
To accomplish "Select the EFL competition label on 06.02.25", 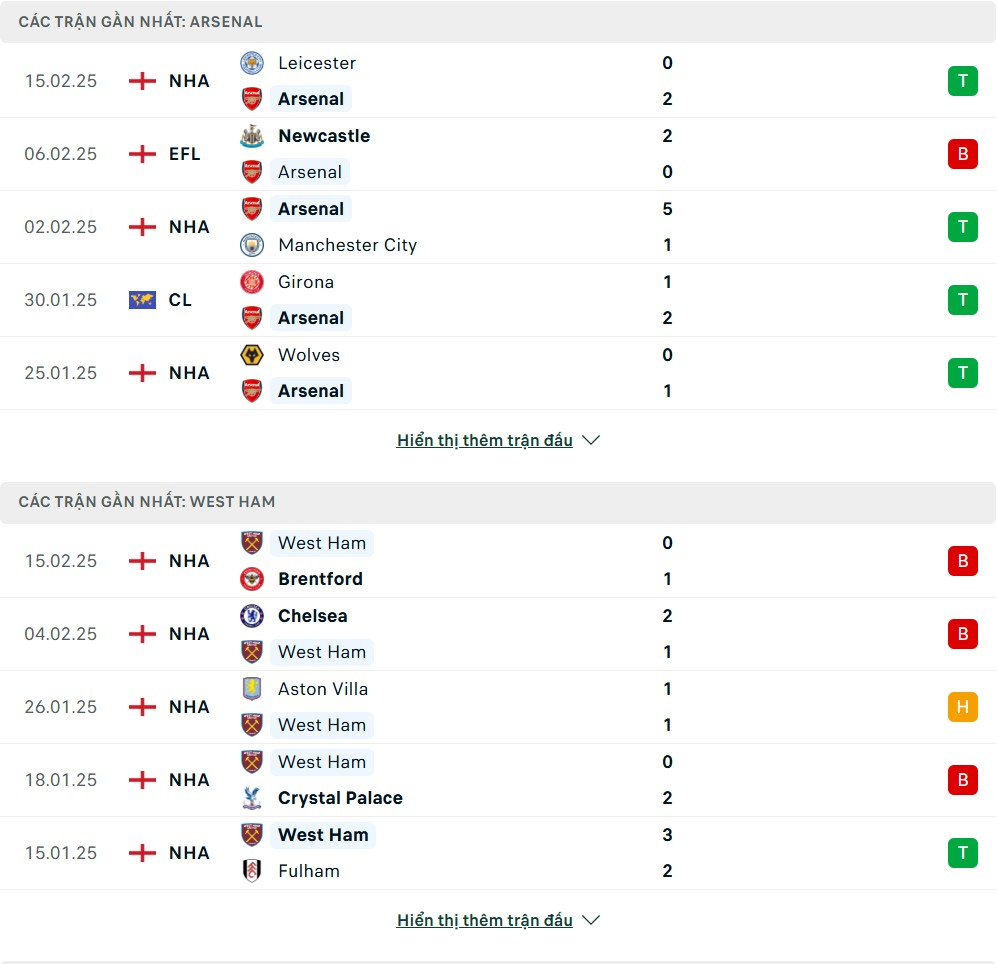I will point(184,154).
